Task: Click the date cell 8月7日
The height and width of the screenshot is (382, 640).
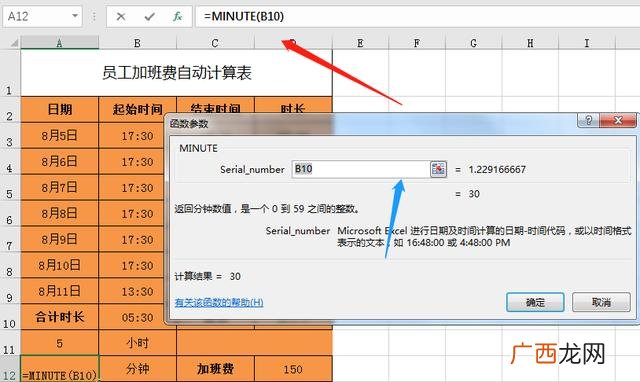Action: pyautogui.click(x=60, y=188)
